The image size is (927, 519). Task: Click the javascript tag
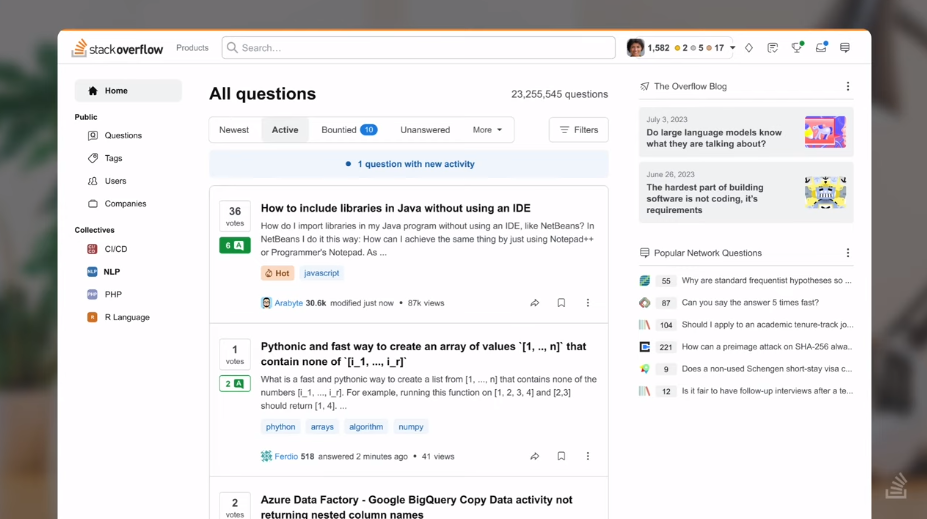322,273
